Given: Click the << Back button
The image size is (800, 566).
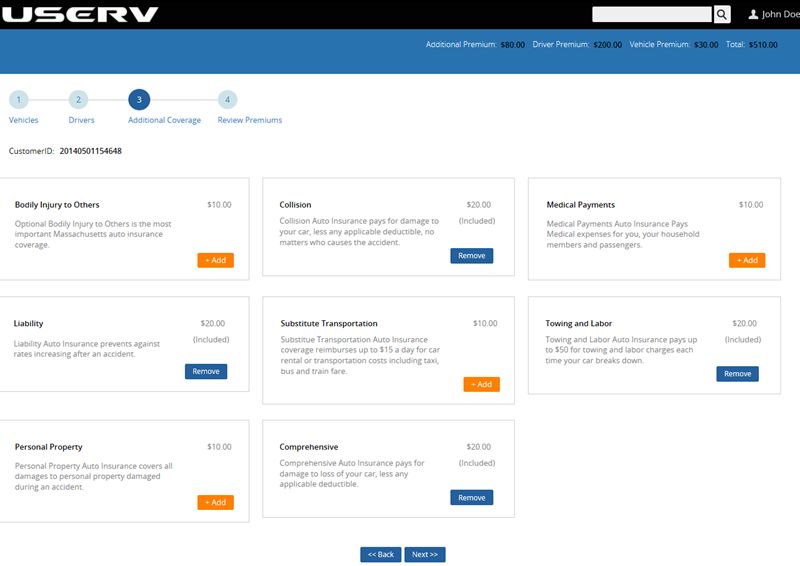Looking at the screenshot, I should pos(381,554).
